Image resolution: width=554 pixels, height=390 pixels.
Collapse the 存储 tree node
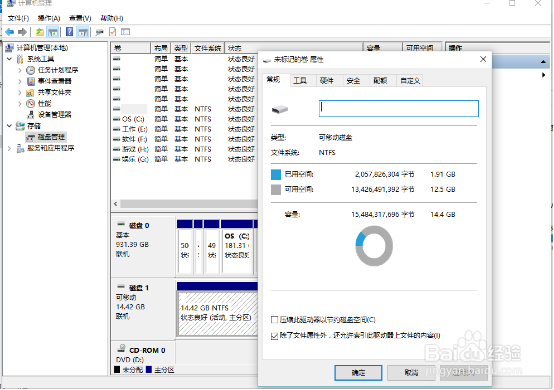coord(10,126)
